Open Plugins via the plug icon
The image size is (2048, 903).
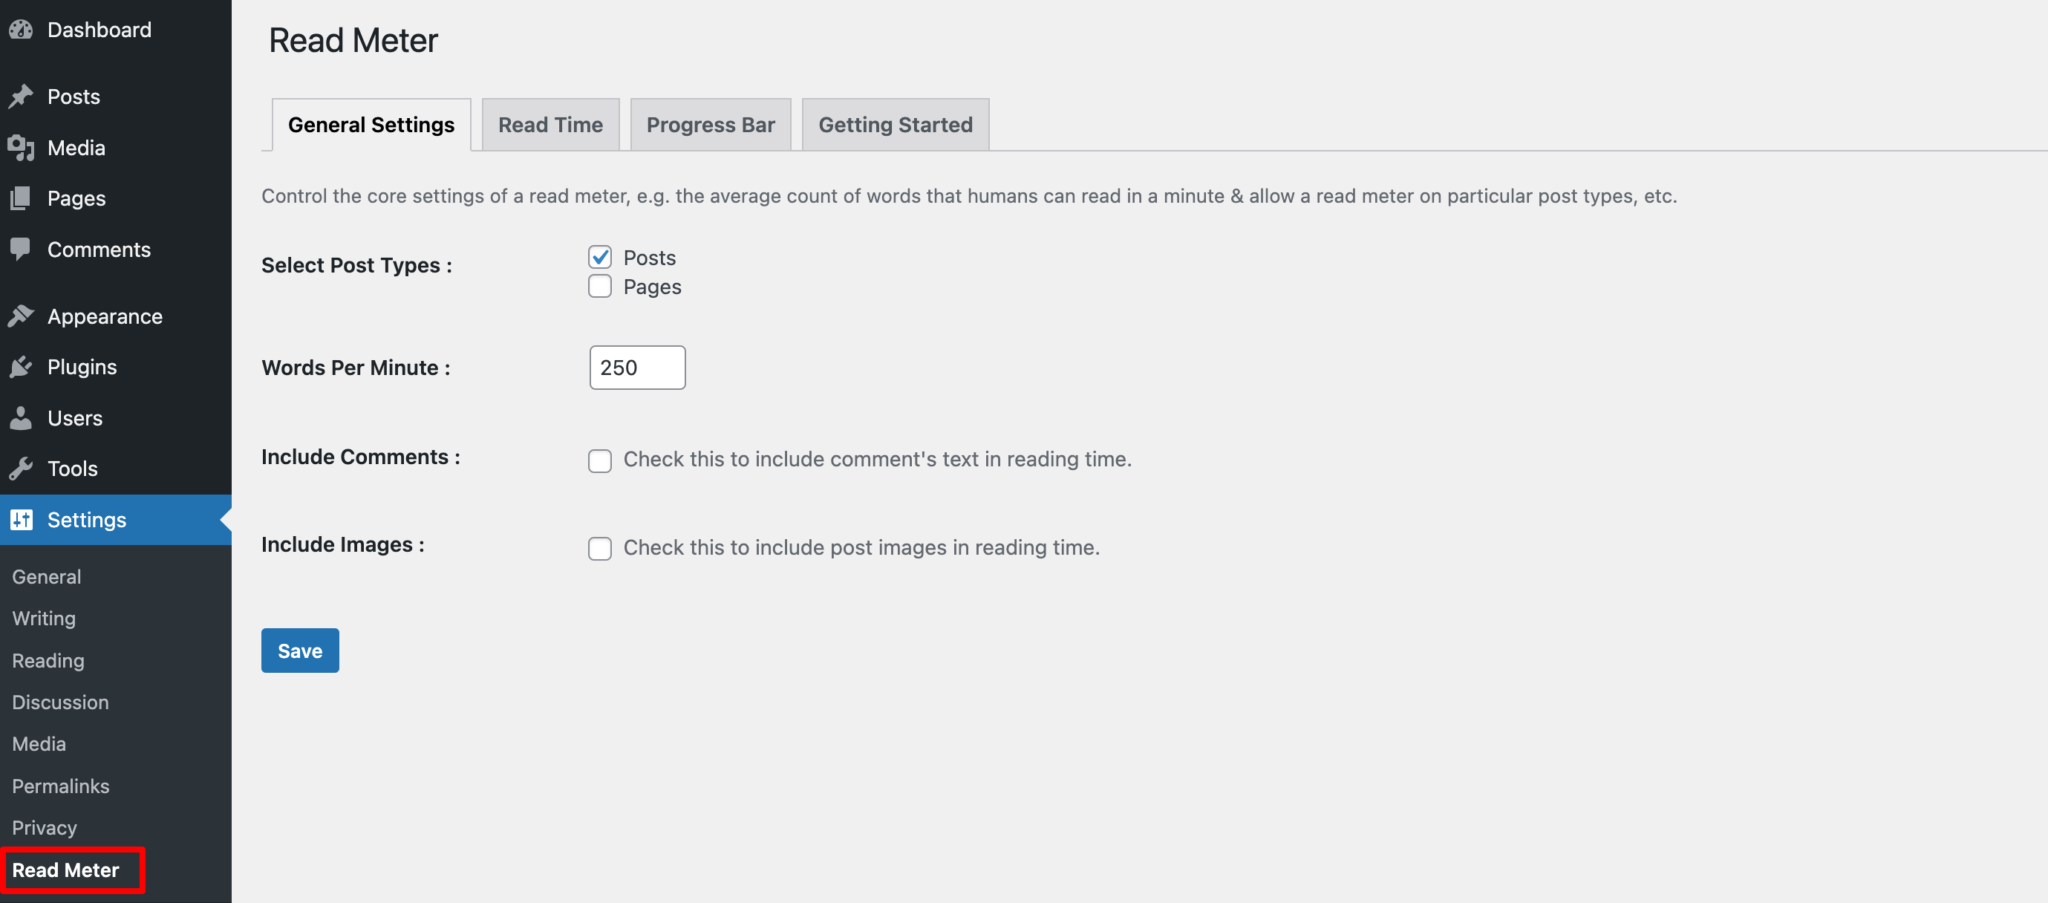(x=22, y=366)
